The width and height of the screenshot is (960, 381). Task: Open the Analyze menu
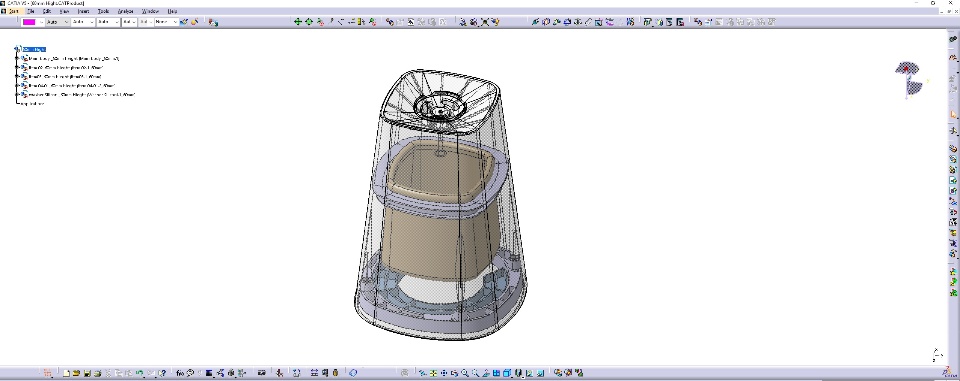(126, 11)
